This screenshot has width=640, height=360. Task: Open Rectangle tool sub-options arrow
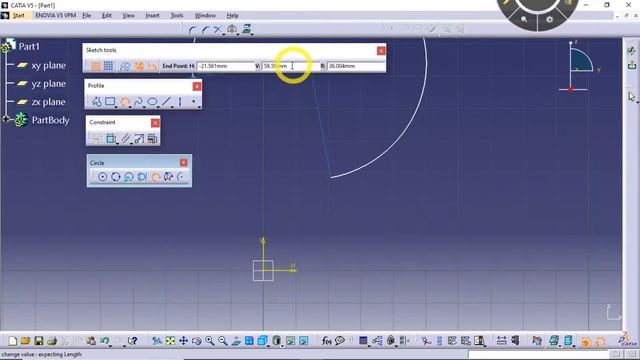pyautogui.click(x=116, y=107)
